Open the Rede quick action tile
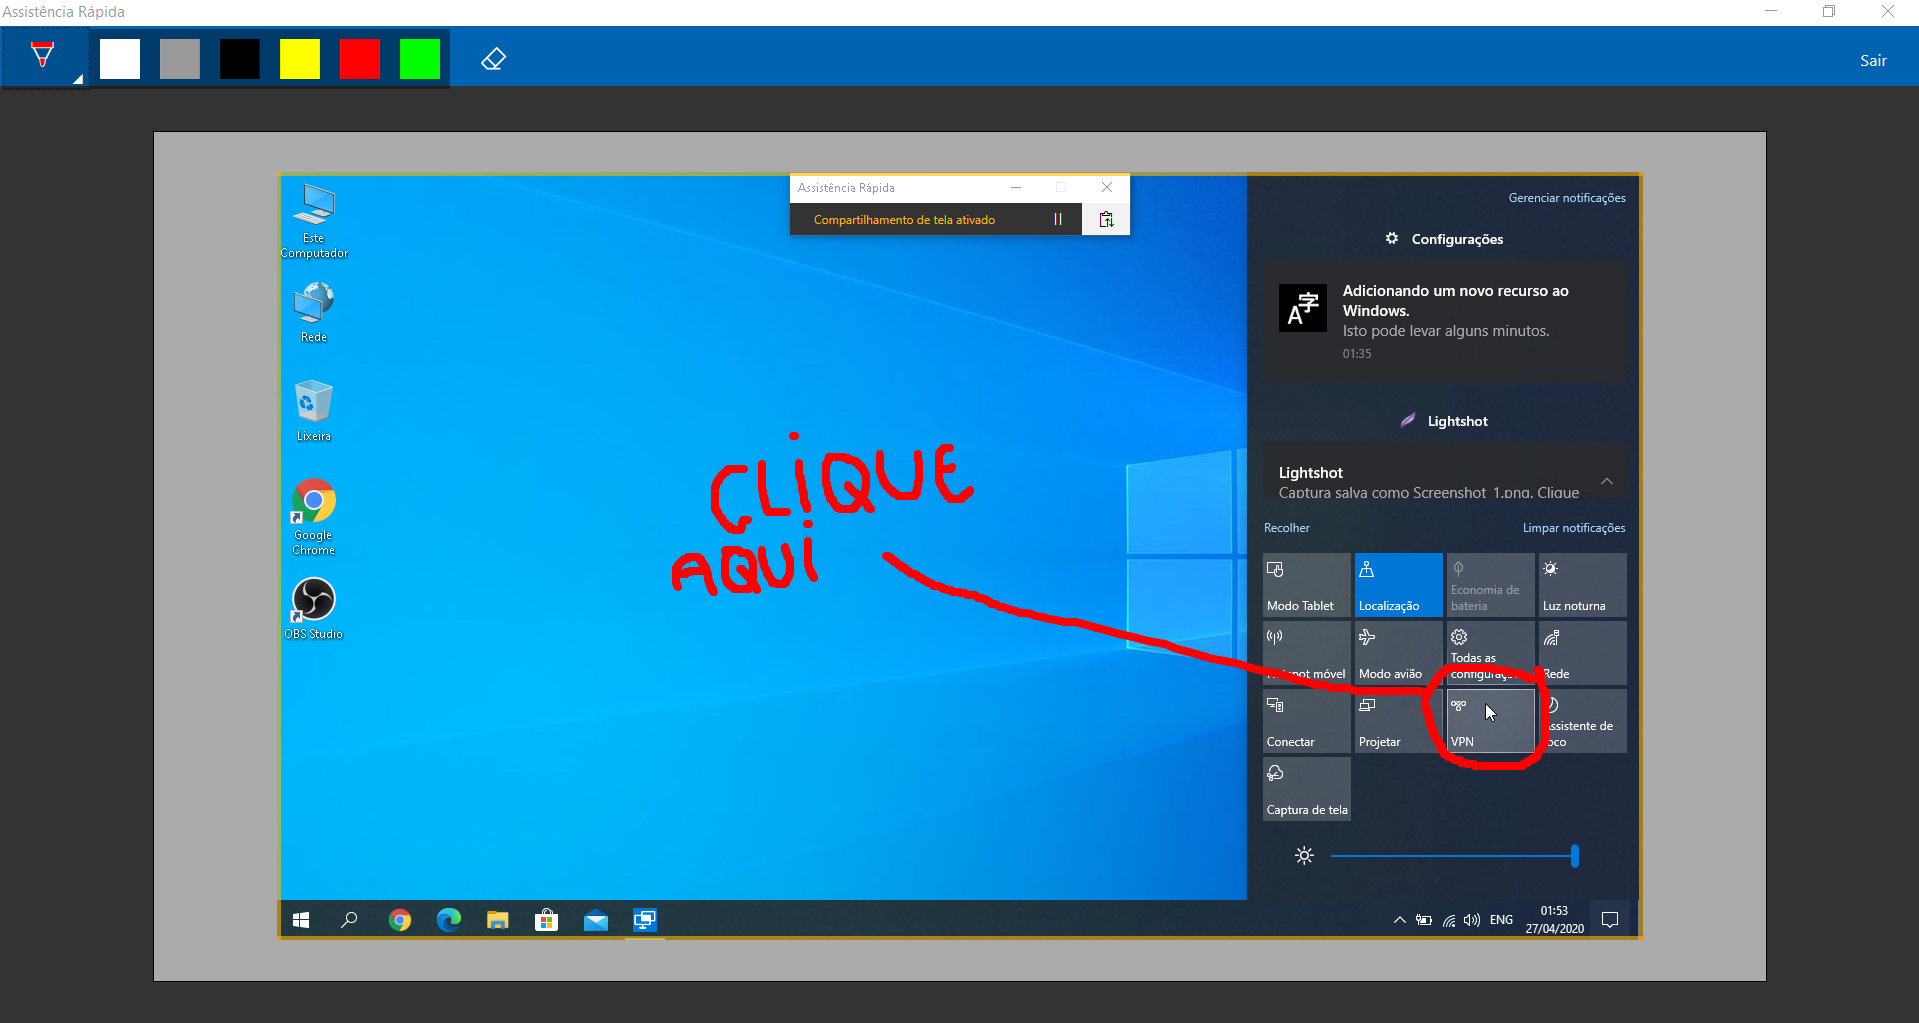This screenshot has width=1919, height=1023. (x=1582, y=653)
